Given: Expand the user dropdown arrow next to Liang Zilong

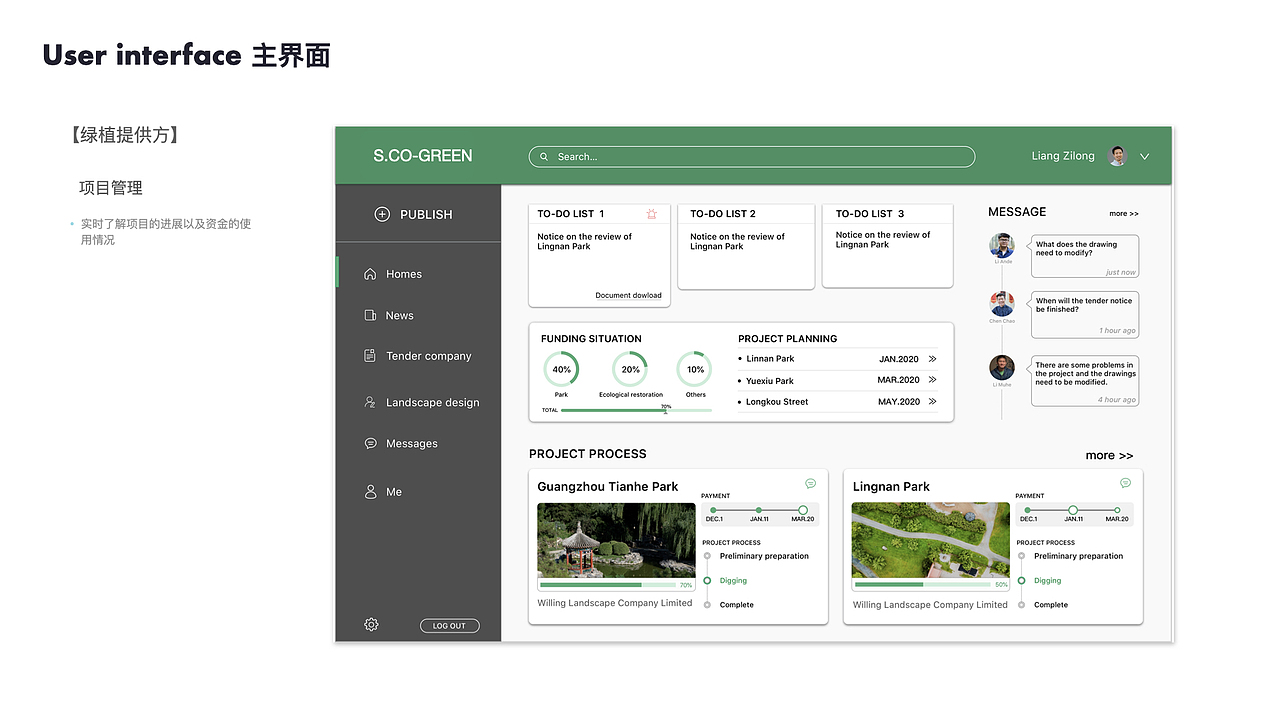Looking at the screenshot, I should pyautogui.click(x=1145, y=157).
